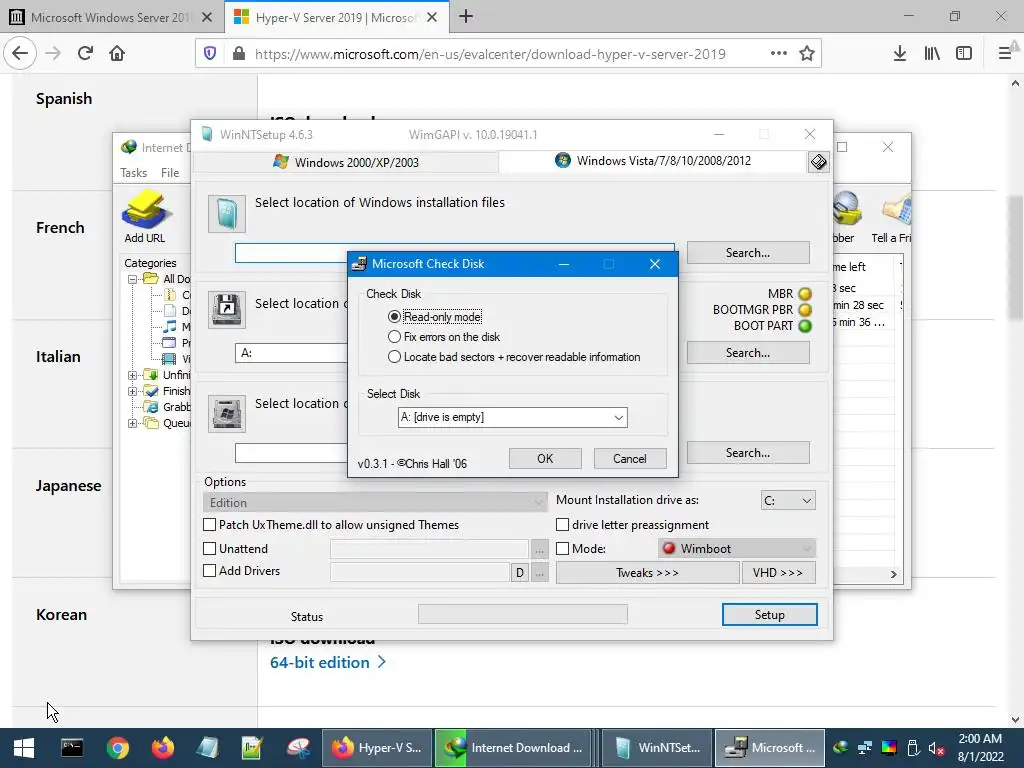
Task: Click browse button for Unattend file
Action: [x=539, y=550]
